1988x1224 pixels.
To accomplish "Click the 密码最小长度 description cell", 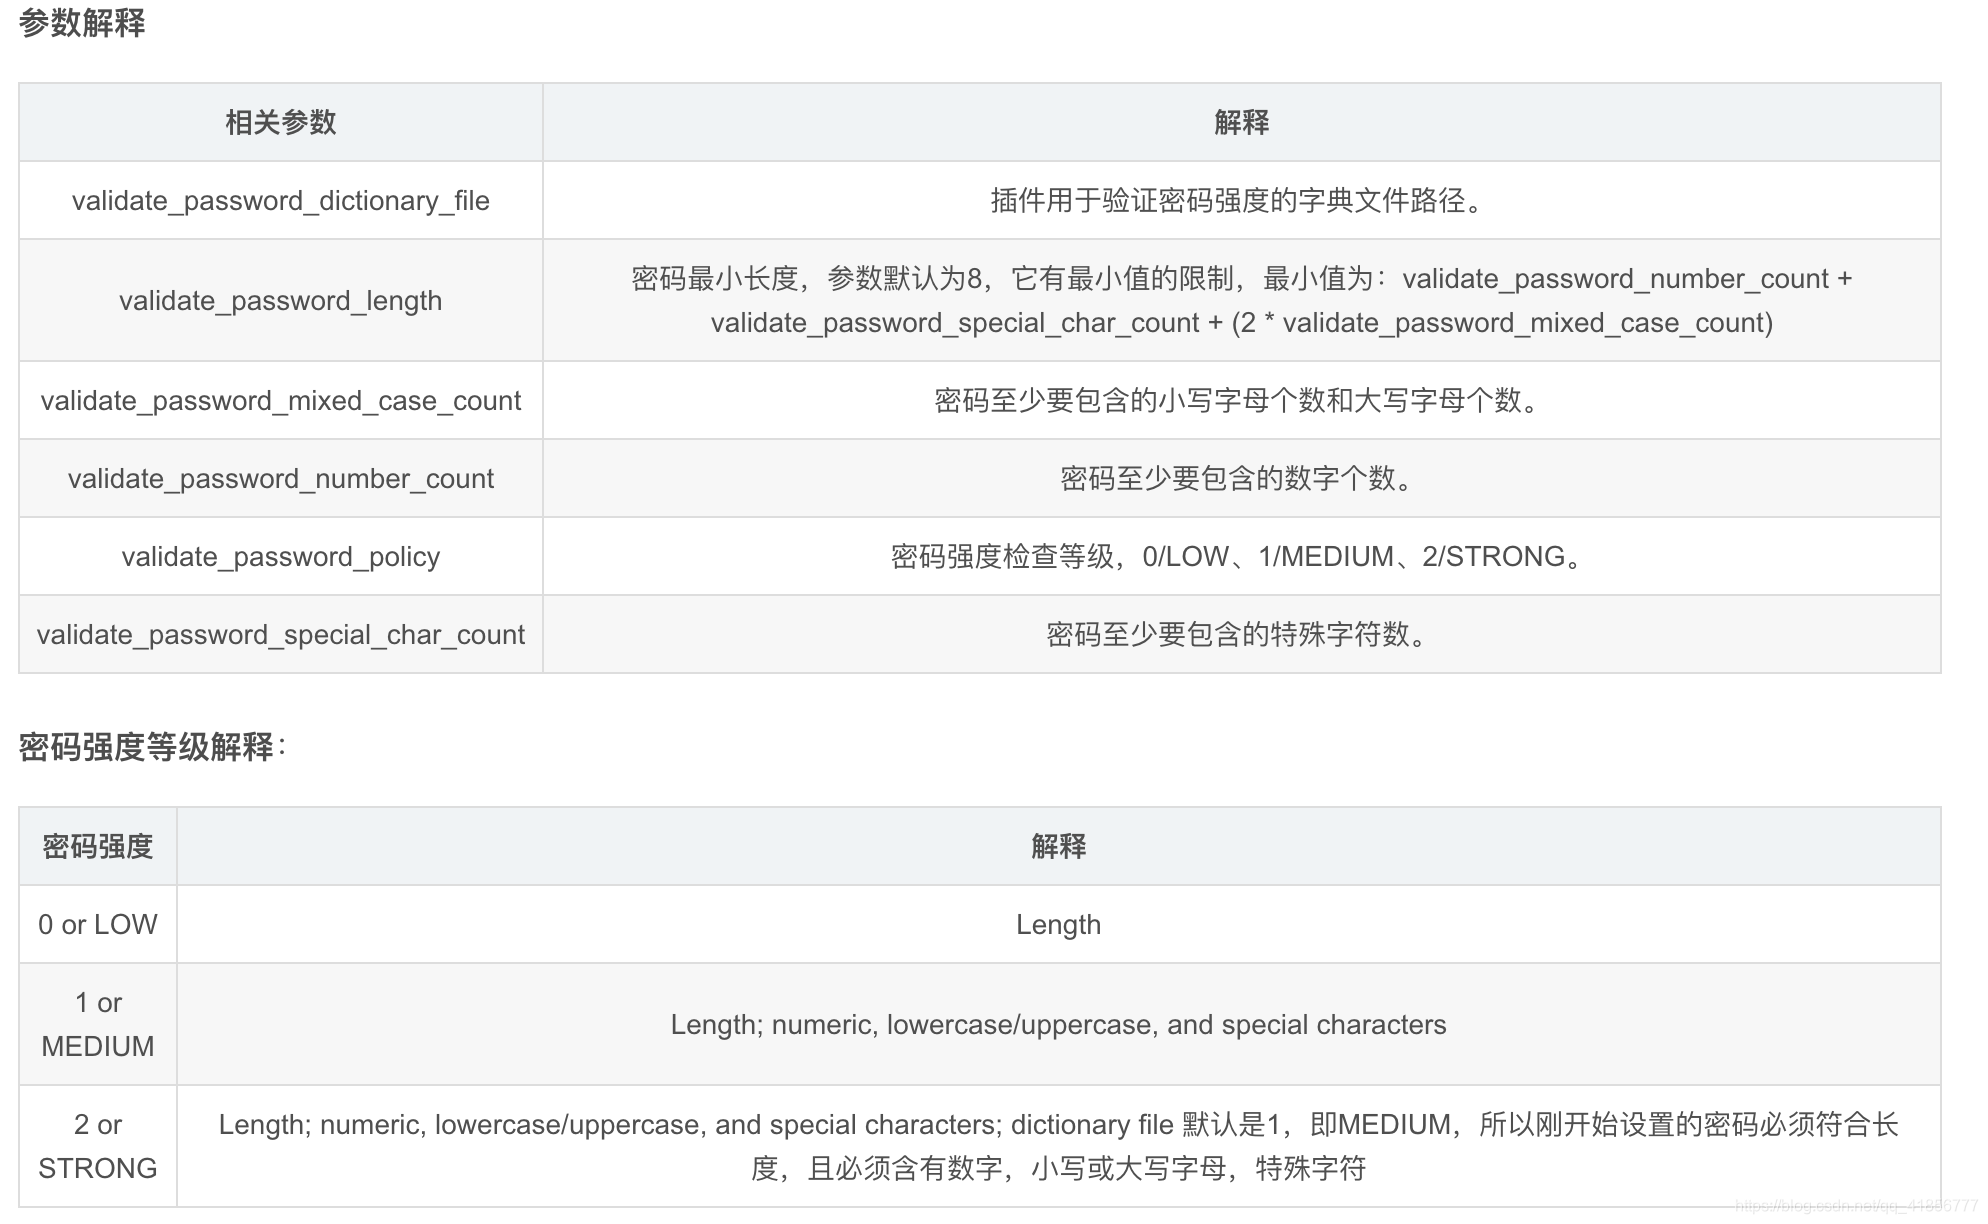I will tap(1241, 300).
